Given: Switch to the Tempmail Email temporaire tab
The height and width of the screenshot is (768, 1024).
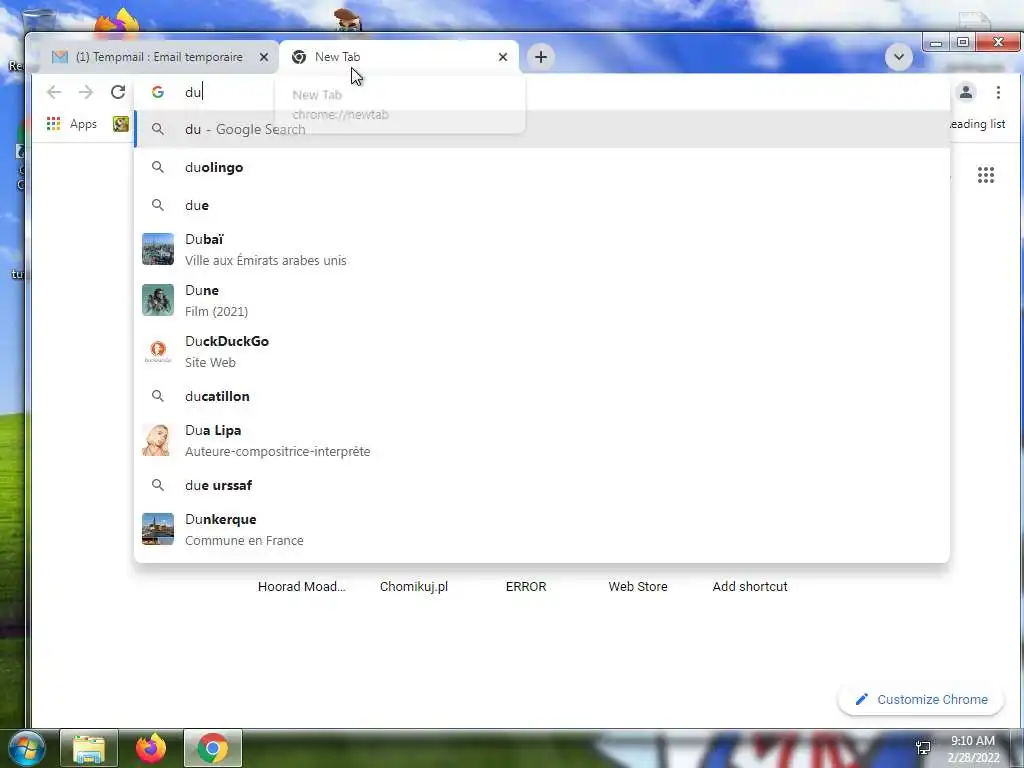Looking at the screenshot, I should (157, 57).
